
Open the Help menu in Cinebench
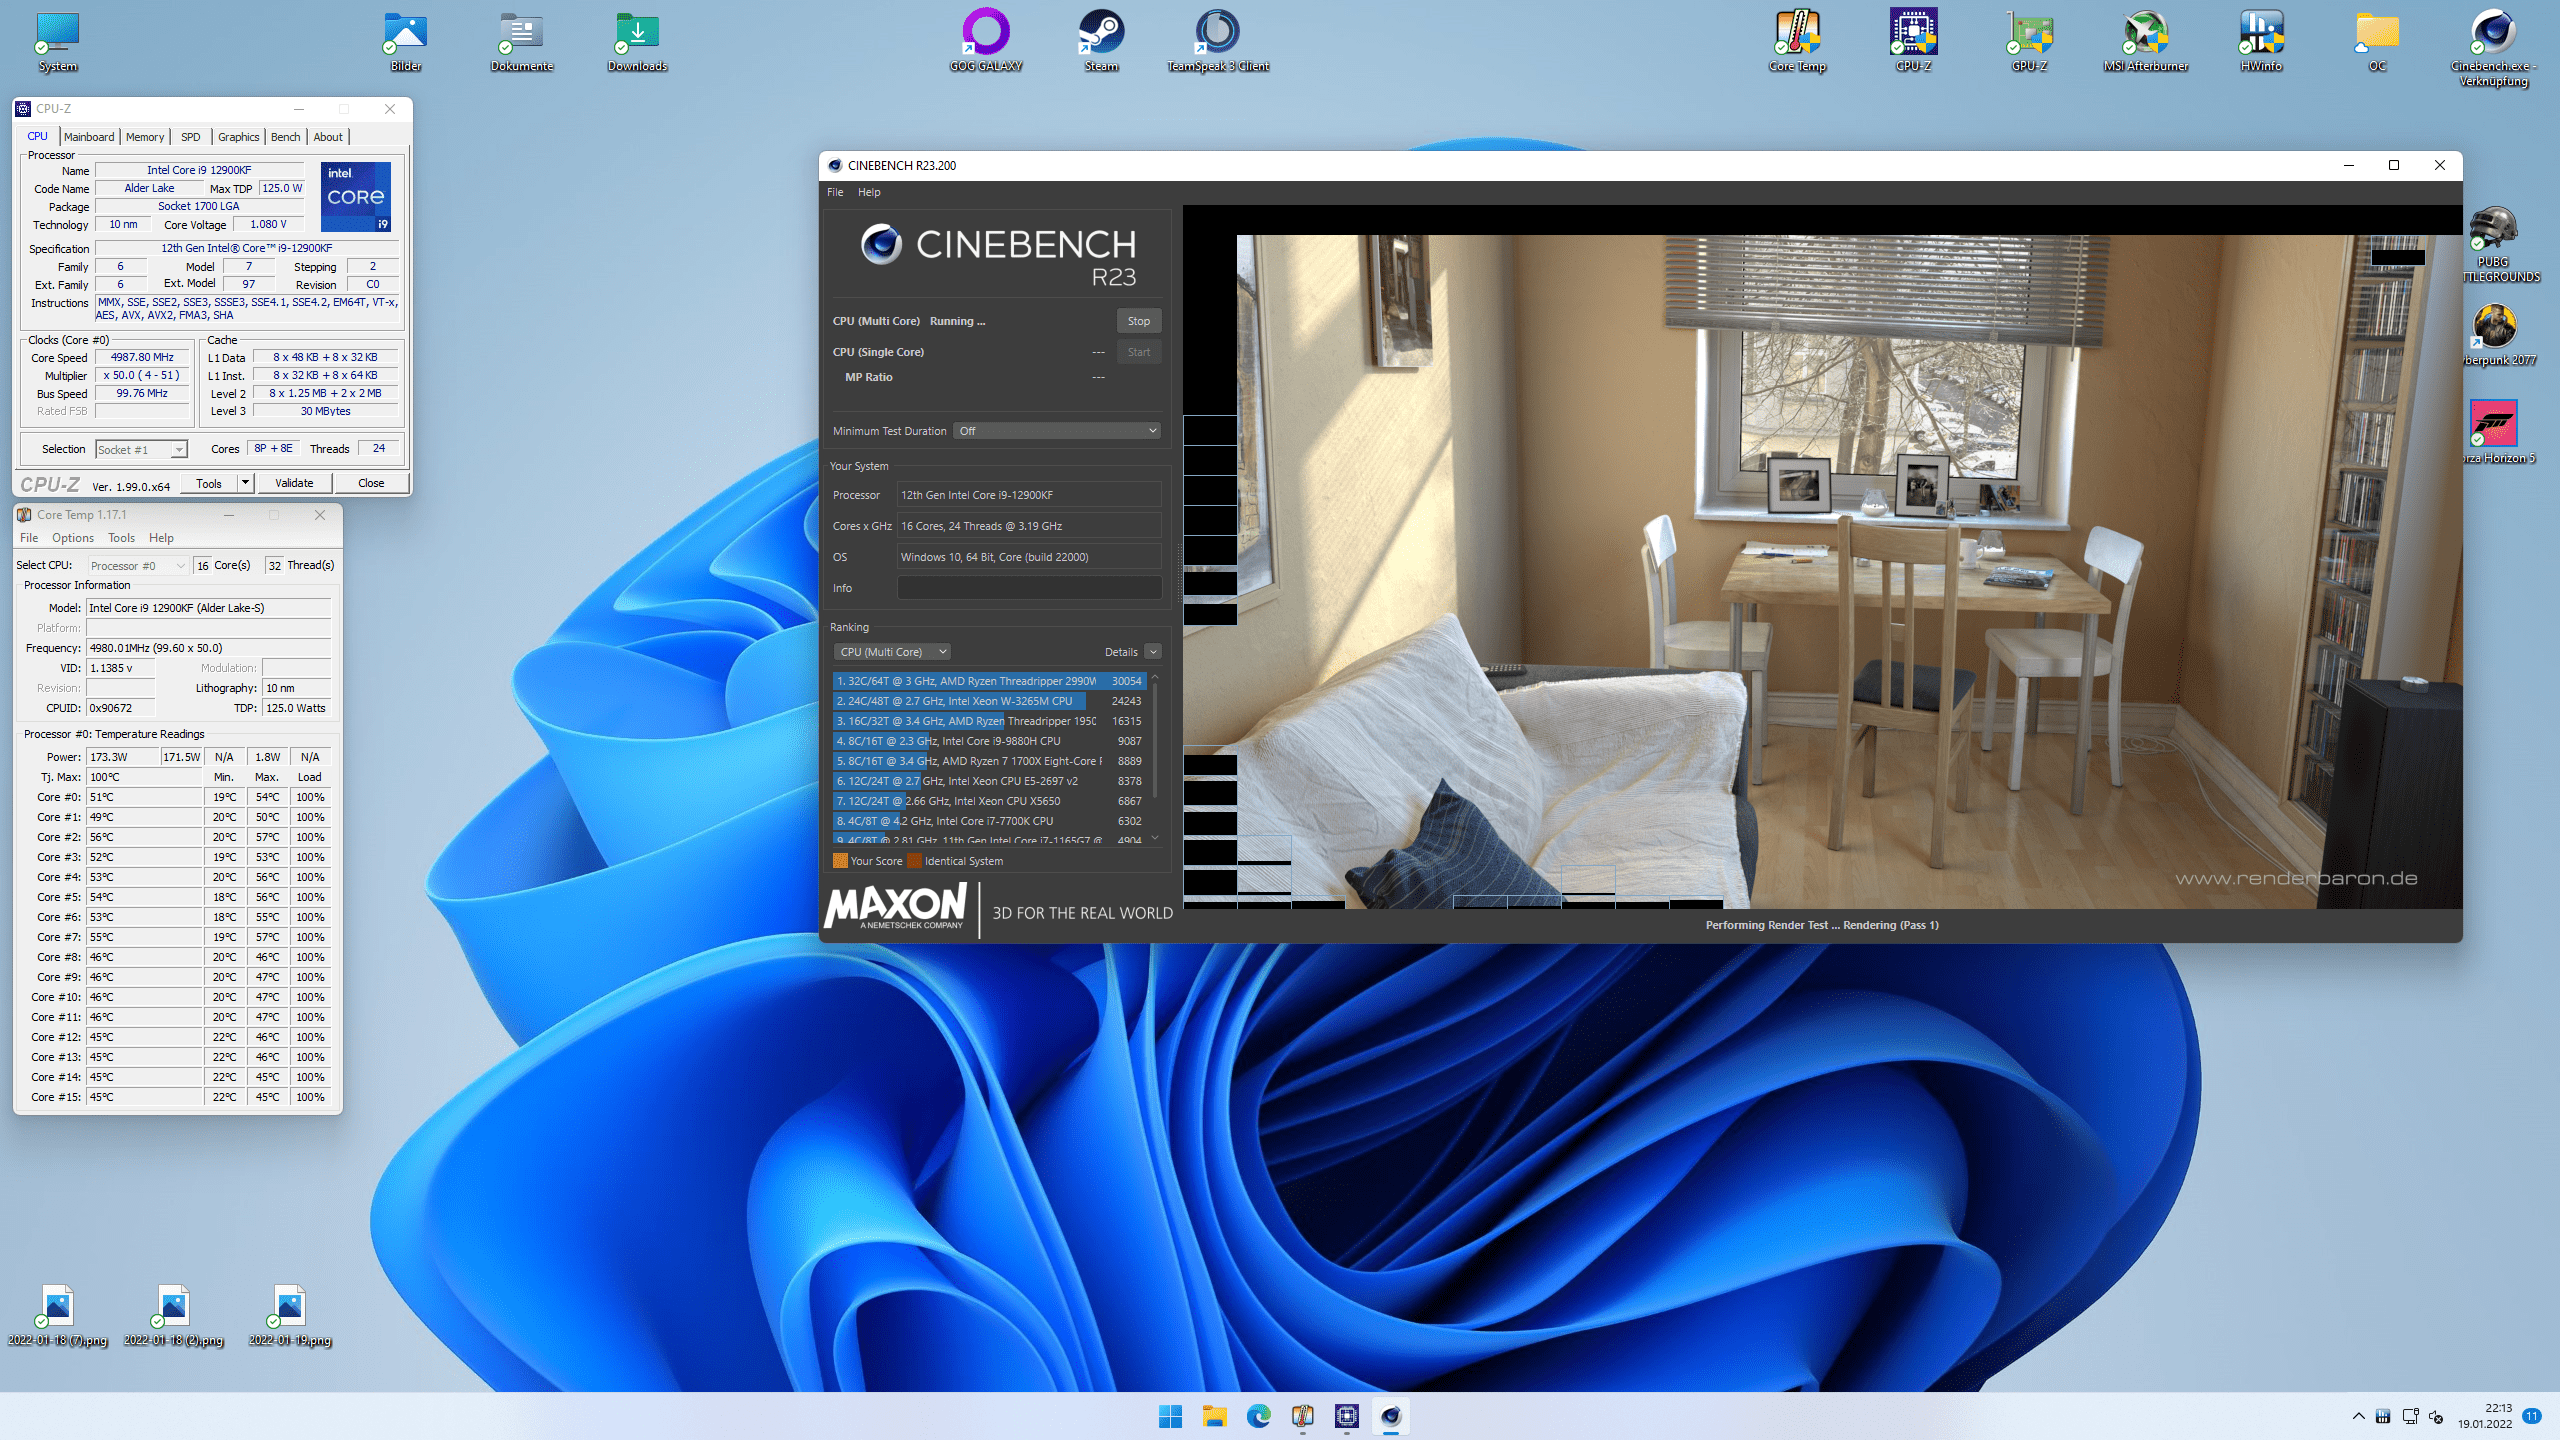(x=868, y=192)
